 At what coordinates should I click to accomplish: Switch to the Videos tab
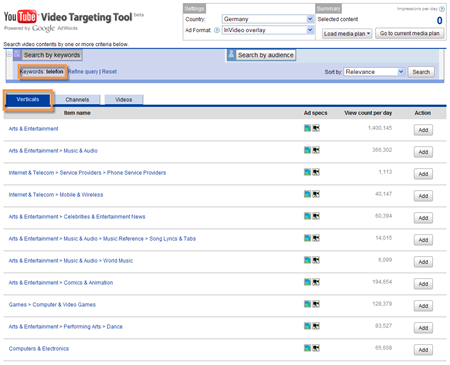click(x=124, y=100)
